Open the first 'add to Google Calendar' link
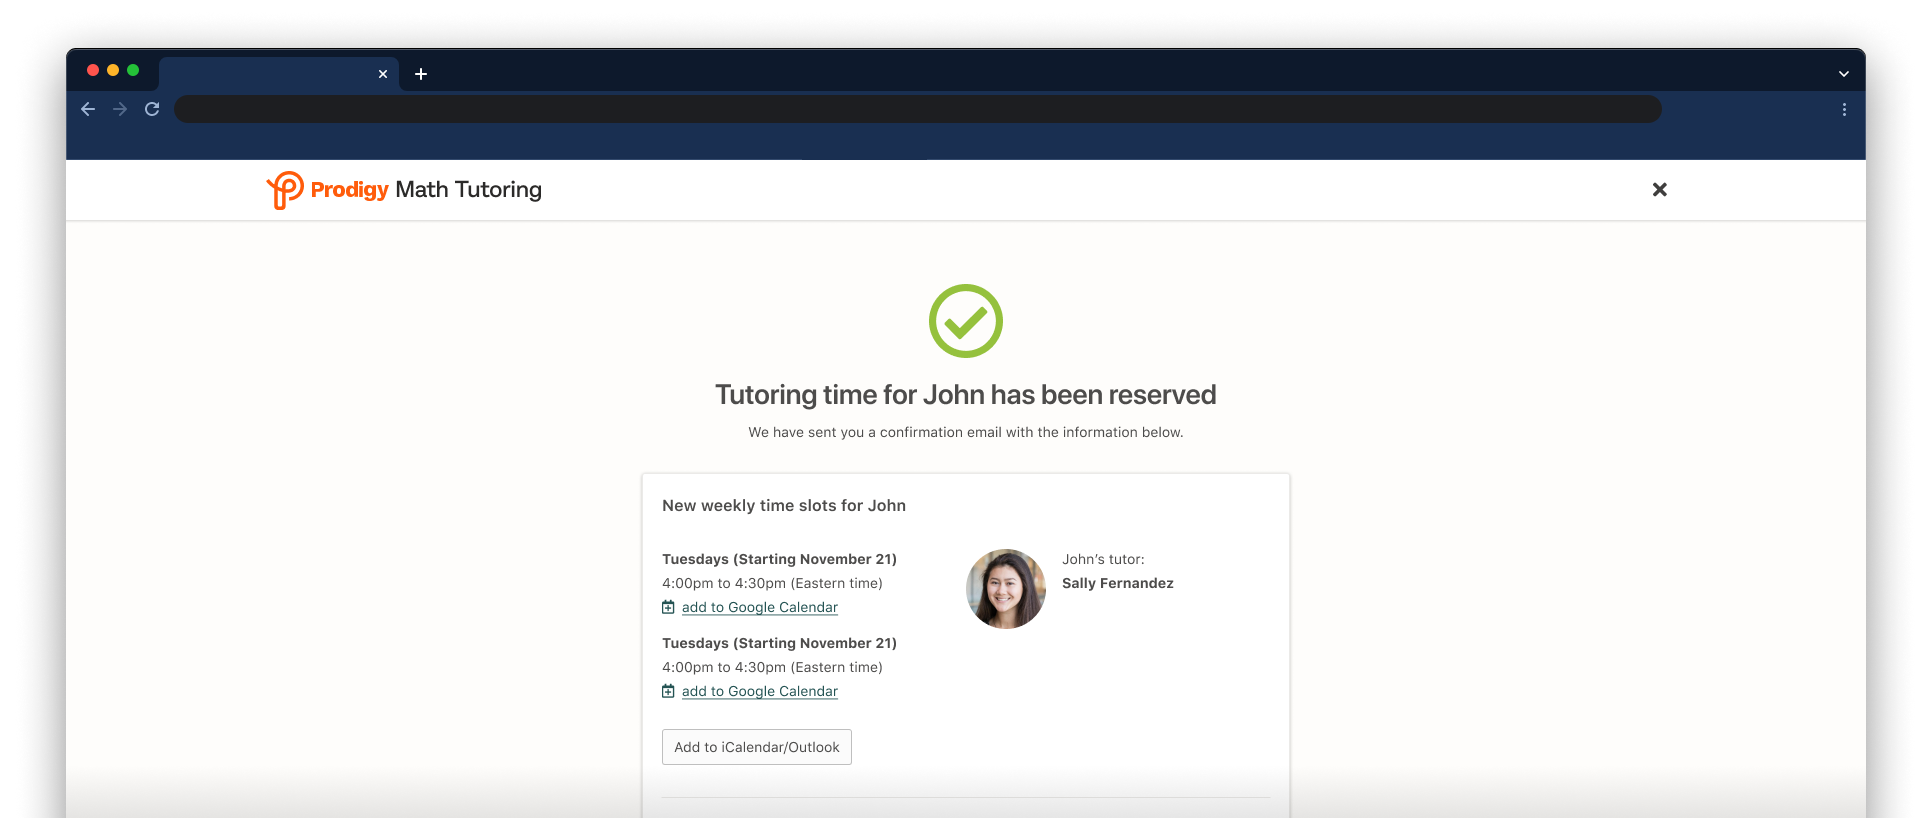Viewport: 1932px width, 818px height. click(759, 607)
